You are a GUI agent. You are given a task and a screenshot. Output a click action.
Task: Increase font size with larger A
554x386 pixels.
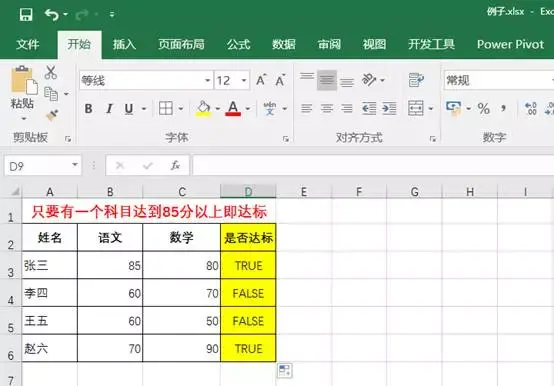click(x=261, y=80)
